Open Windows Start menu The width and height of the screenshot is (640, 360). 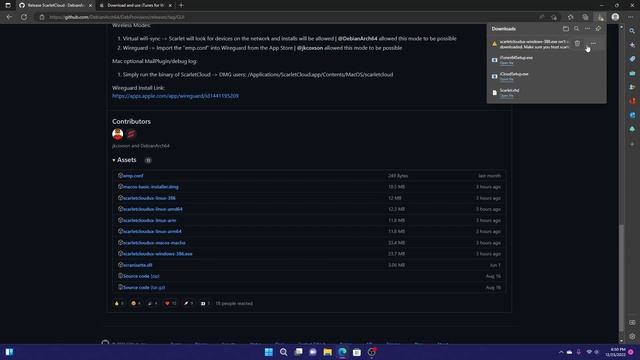click(x=269, y=352)
